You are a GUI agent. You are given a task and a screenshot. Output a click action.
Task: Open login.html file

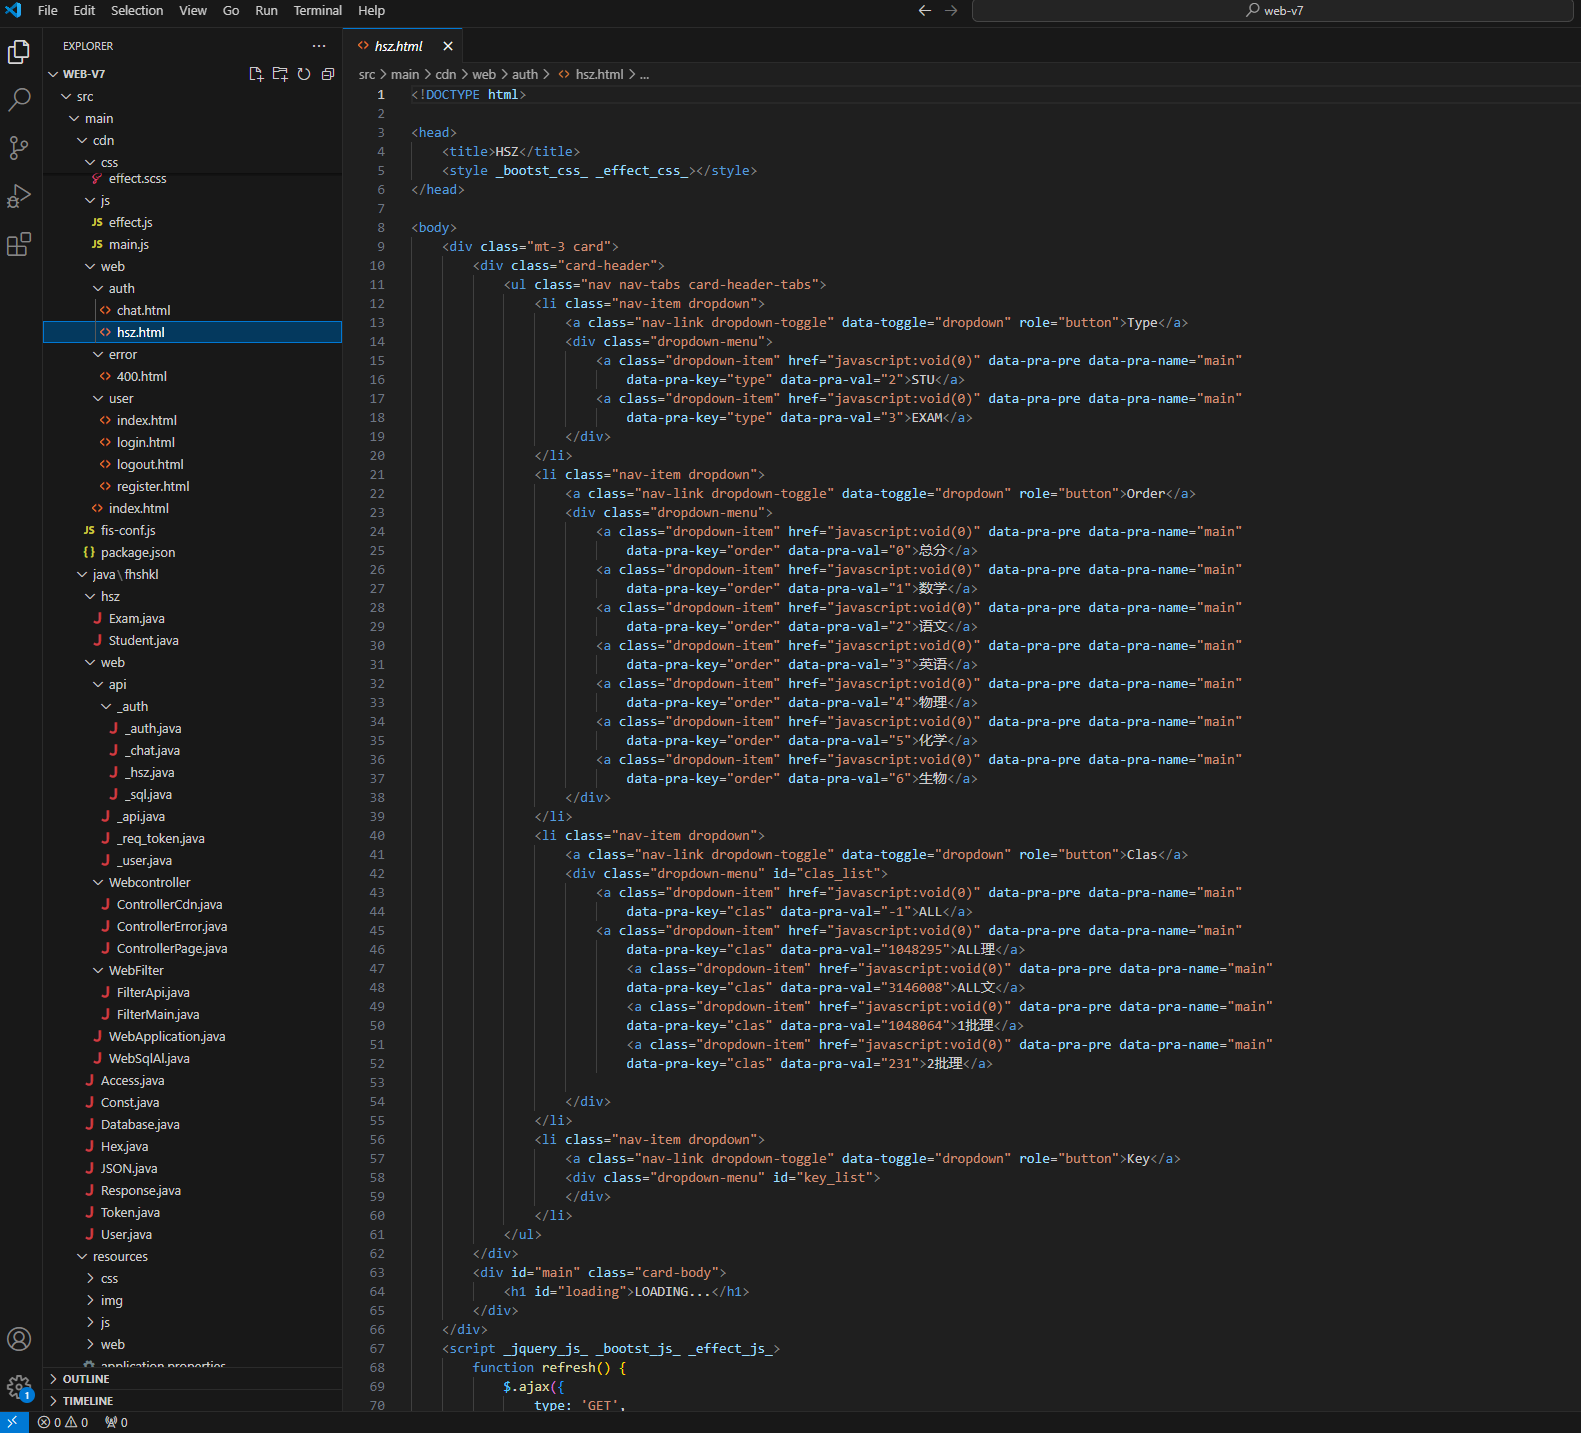pos(192,442)
